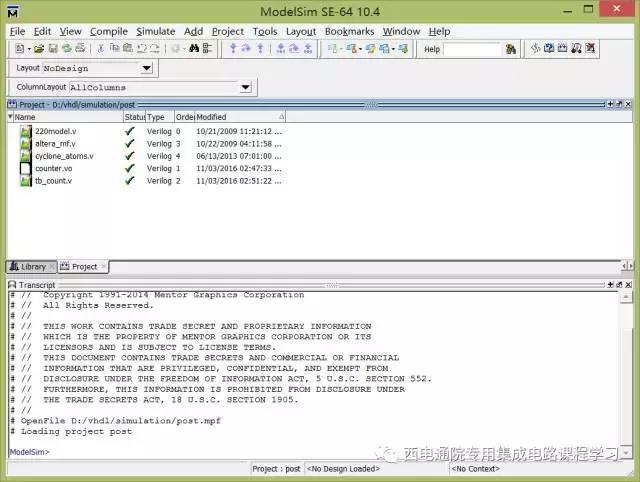Click the Cut scissors icon
Viewport: 640px width, 482px height.
pos(100,49)
